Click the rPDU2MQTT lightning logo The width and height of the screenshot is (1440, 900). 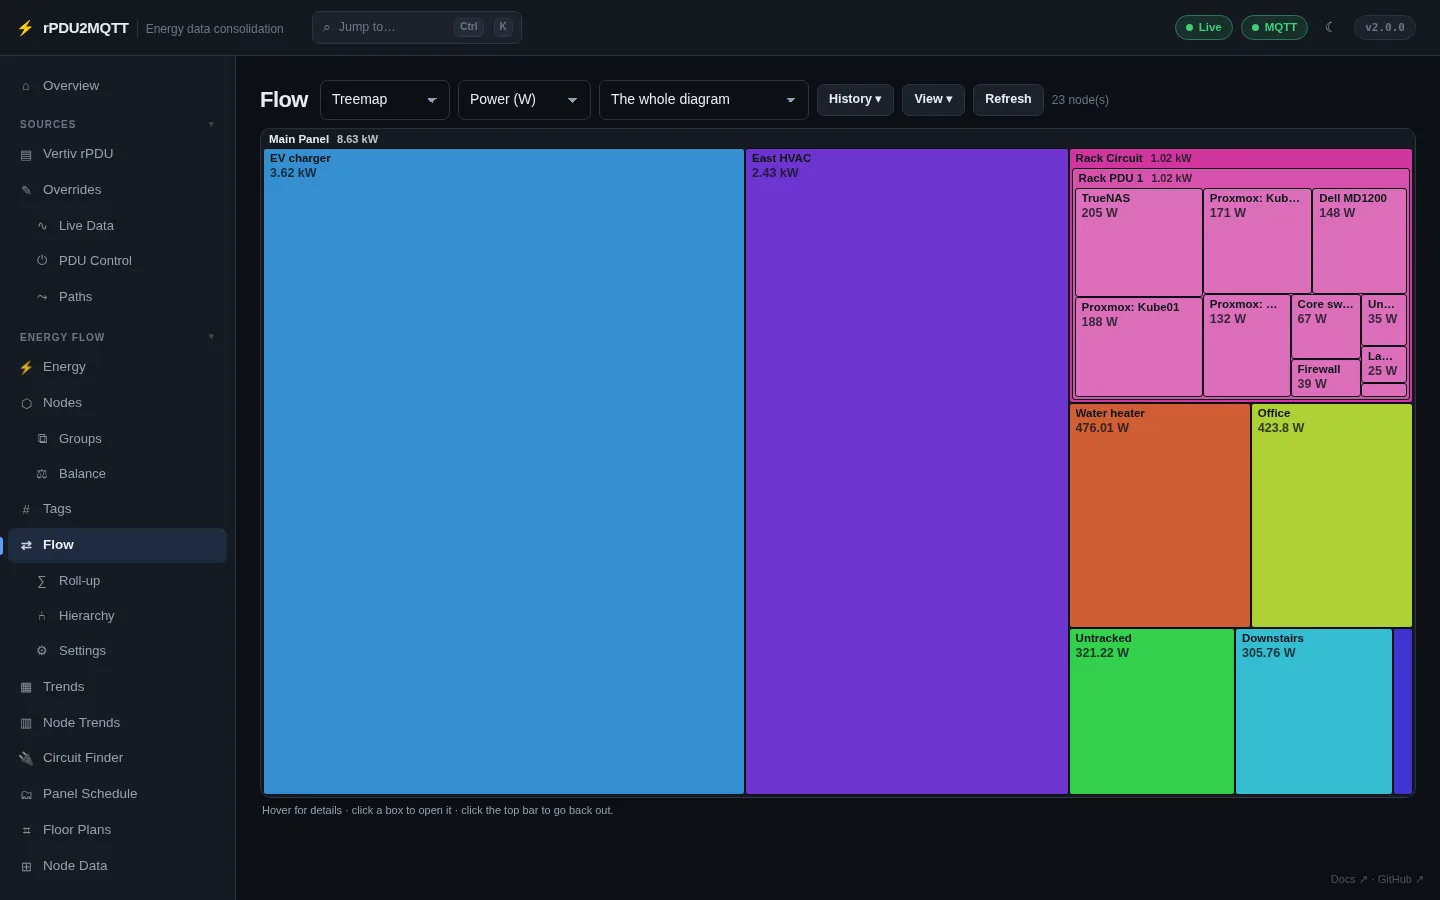(26, 28)
